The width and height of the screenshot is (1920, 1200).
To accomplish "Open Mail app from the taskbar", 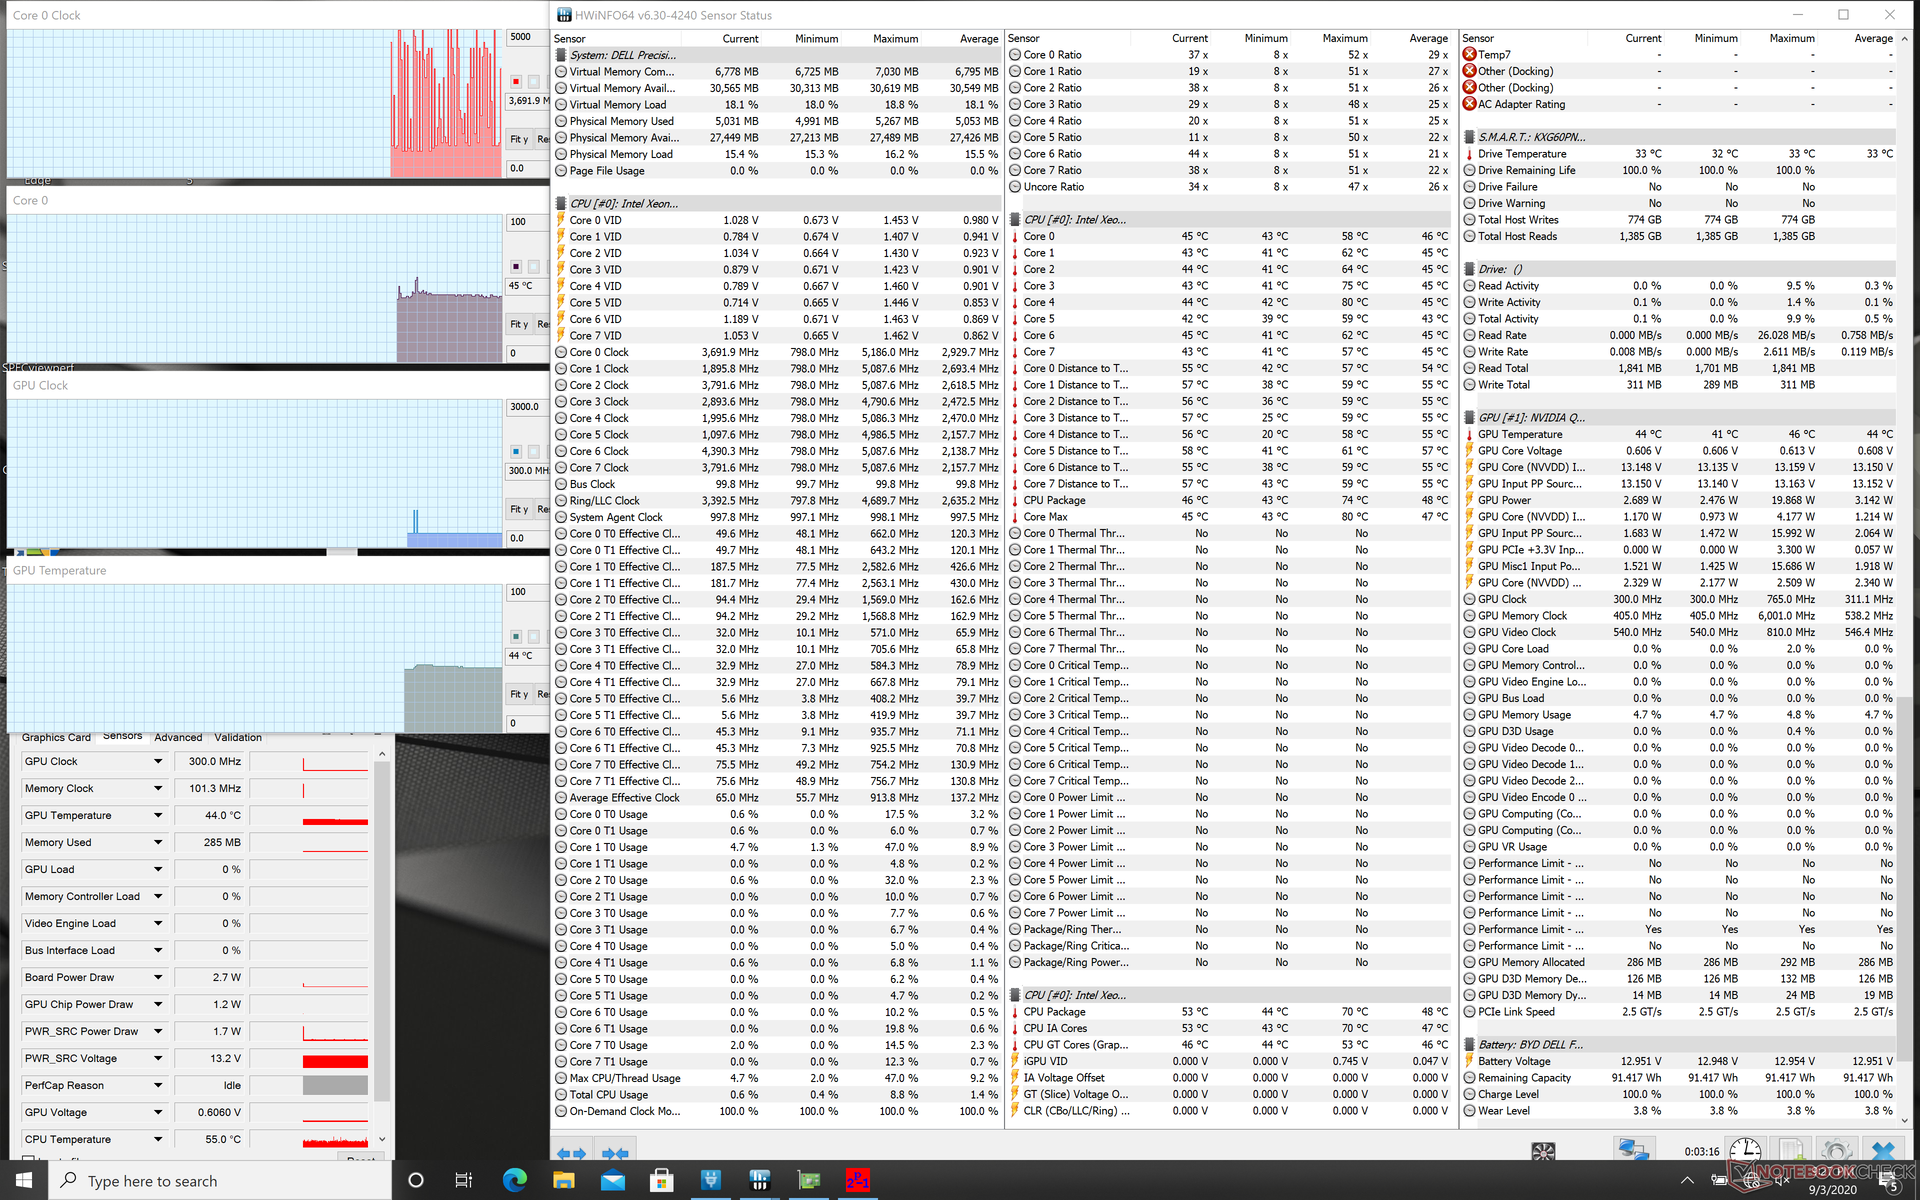I will click(613, 1180).
